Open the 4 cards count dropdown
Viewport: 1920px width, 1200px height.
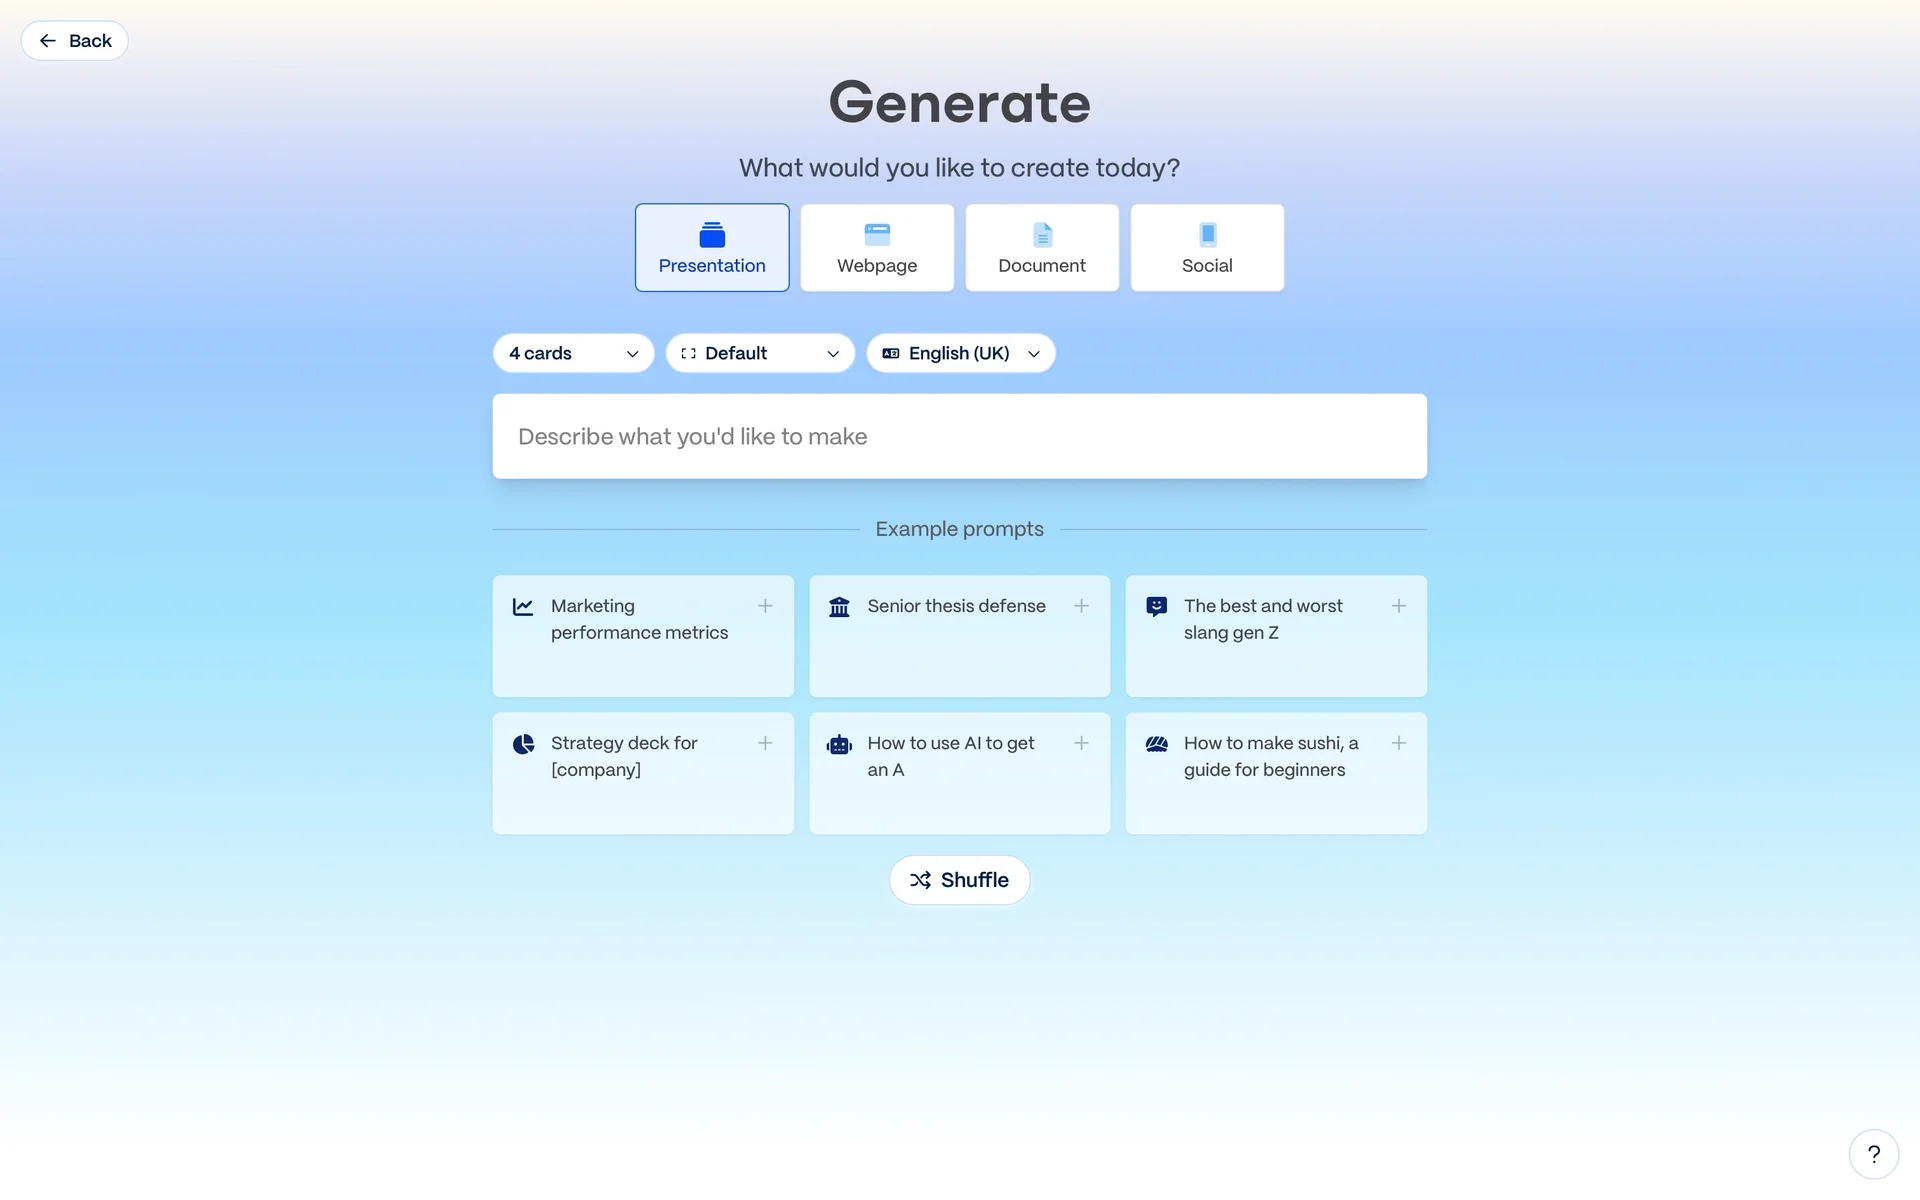(573, 353)
